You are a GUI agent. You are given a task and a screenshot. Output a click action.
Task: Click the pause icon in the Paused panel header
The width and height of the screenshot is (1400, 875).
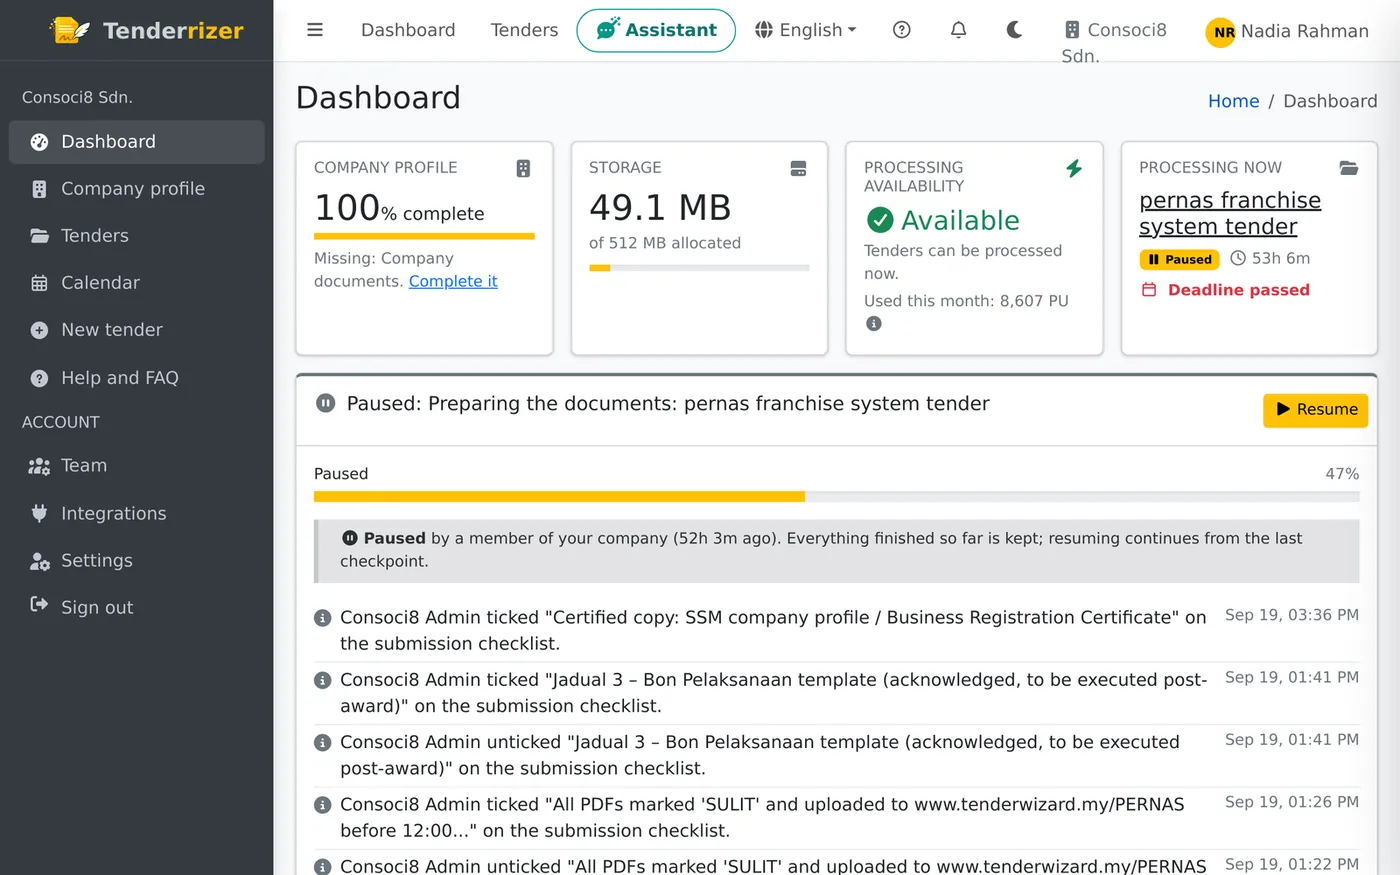tap(325, 403)
